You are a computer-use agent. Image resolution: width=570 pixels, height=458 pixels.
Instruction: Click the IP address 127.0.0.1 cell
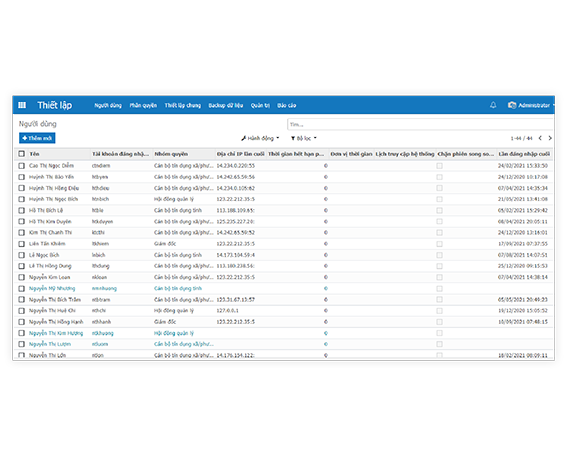click(x=228, y=311)
